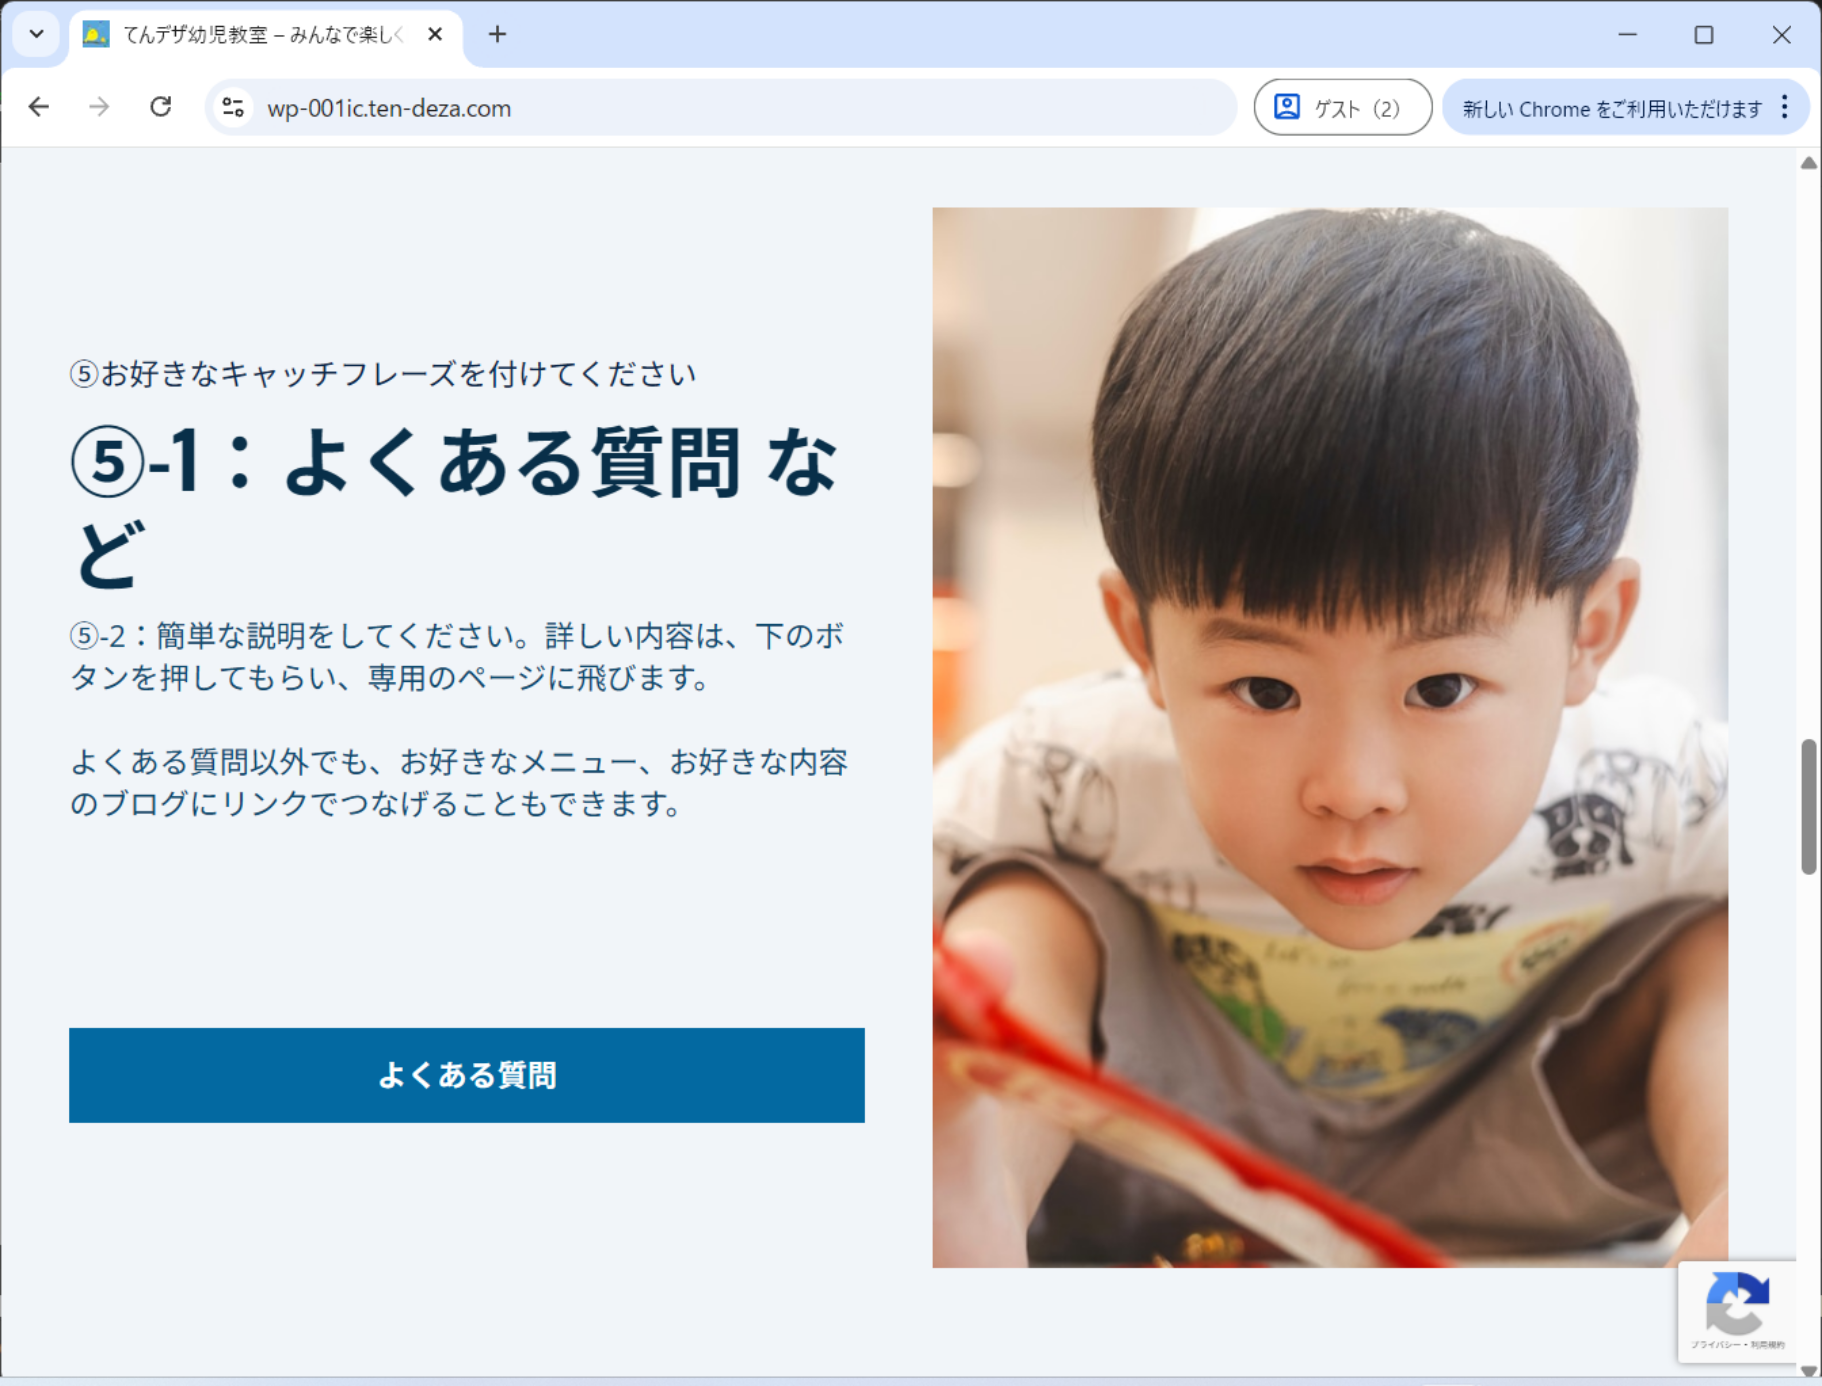The image size is (1822, 1386).
Task: Open the ゲスト (2) profile menu
Action: (x=1342, y=107)
